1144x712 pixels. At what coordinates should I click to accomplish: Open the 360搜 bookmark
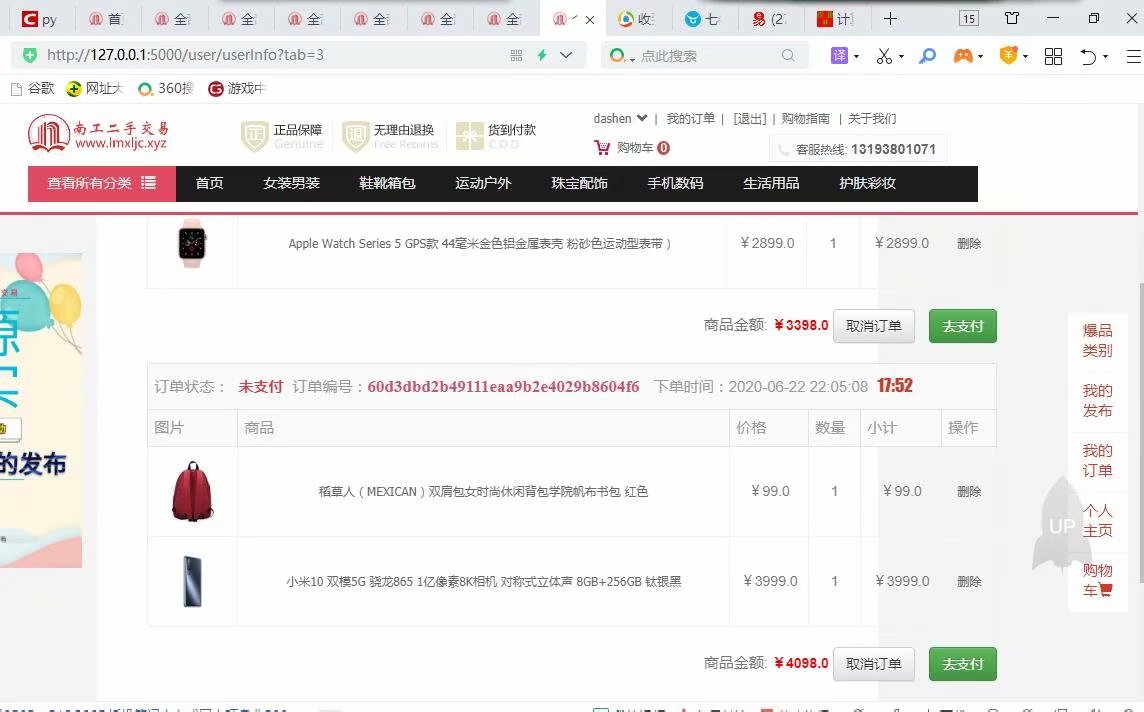click(x=166, y=88)
